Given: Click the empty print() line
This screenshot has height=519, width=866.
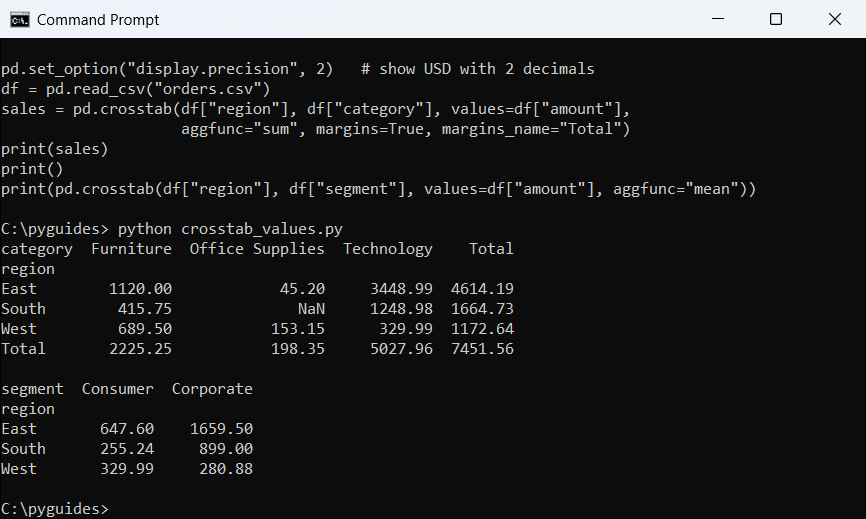Looking at the screenshot, I should pos(32,169).
